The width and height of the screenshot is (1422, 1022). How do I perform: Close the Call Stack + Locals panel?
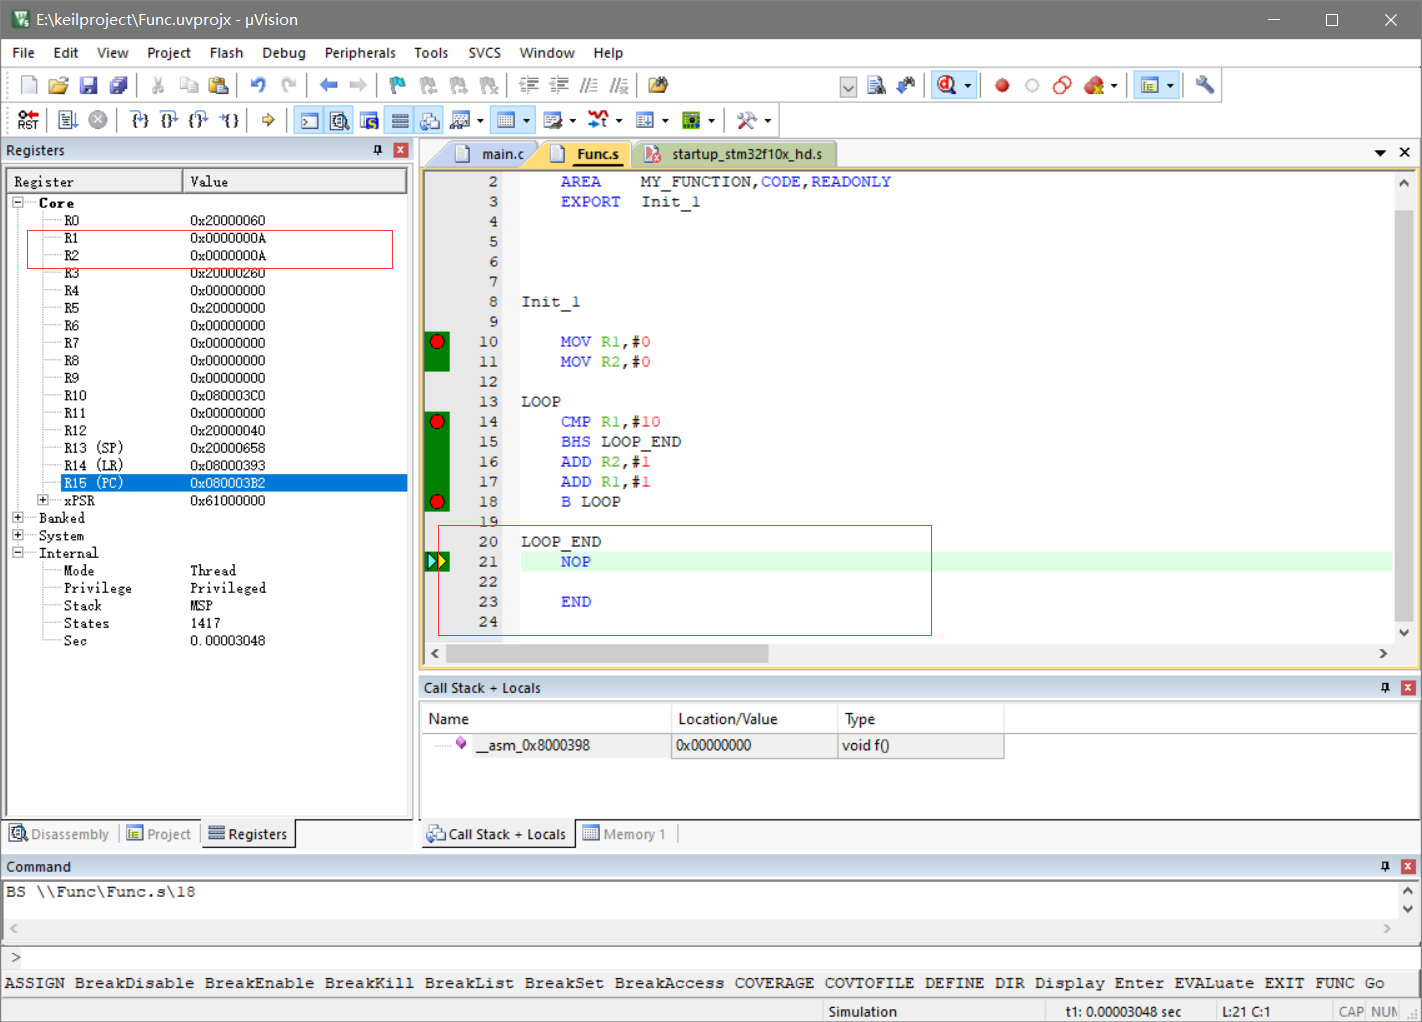[x=1408, y=688]
